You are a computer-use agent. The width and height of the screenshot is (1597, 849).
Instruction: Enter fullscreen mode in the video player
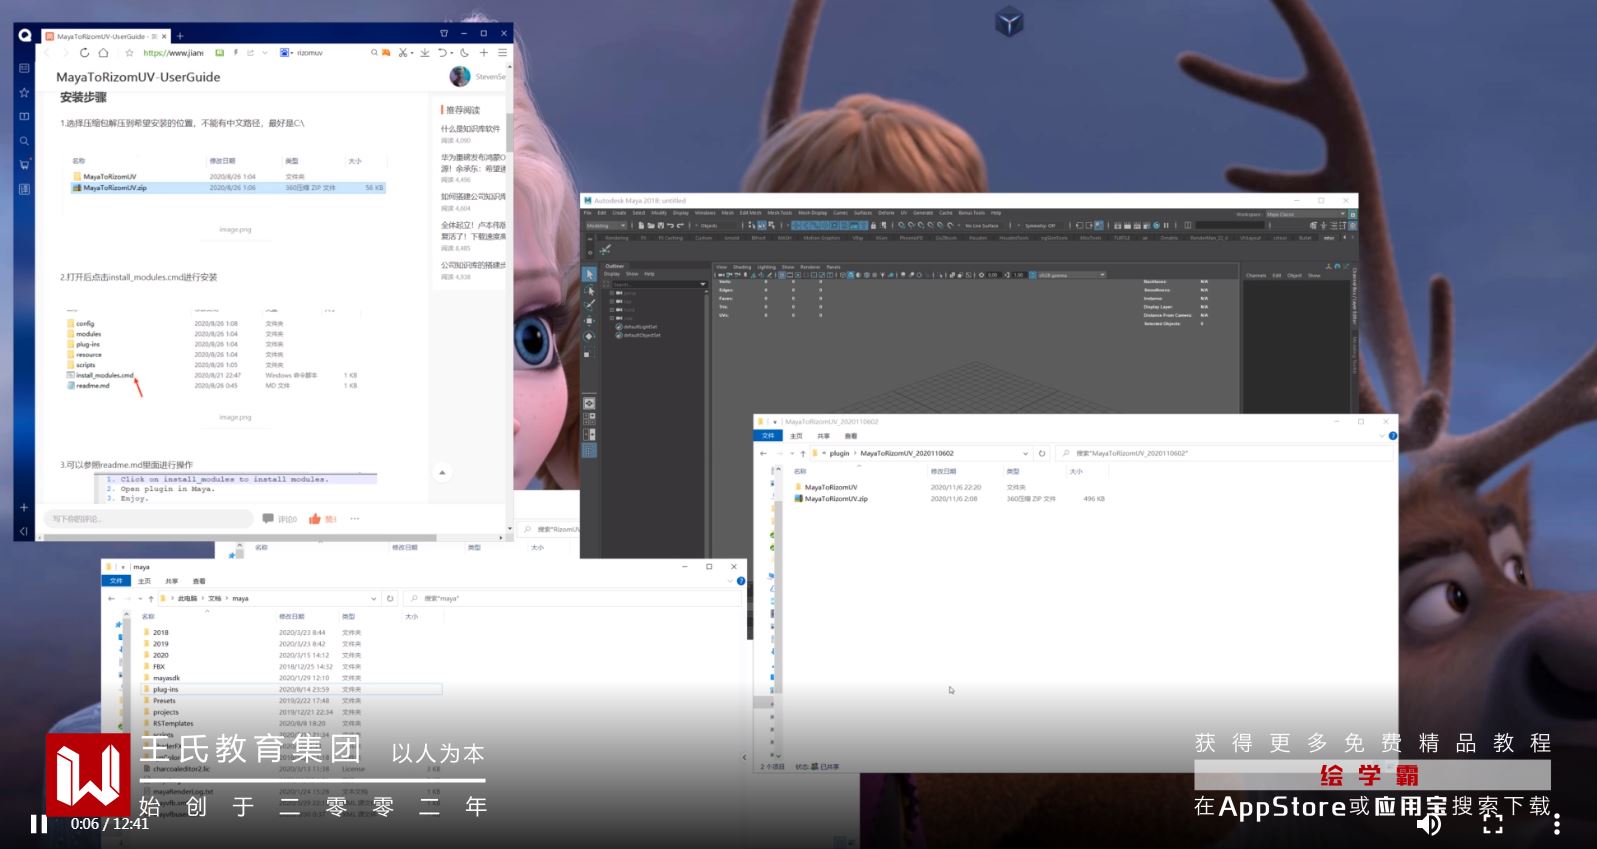point(1493,823)
